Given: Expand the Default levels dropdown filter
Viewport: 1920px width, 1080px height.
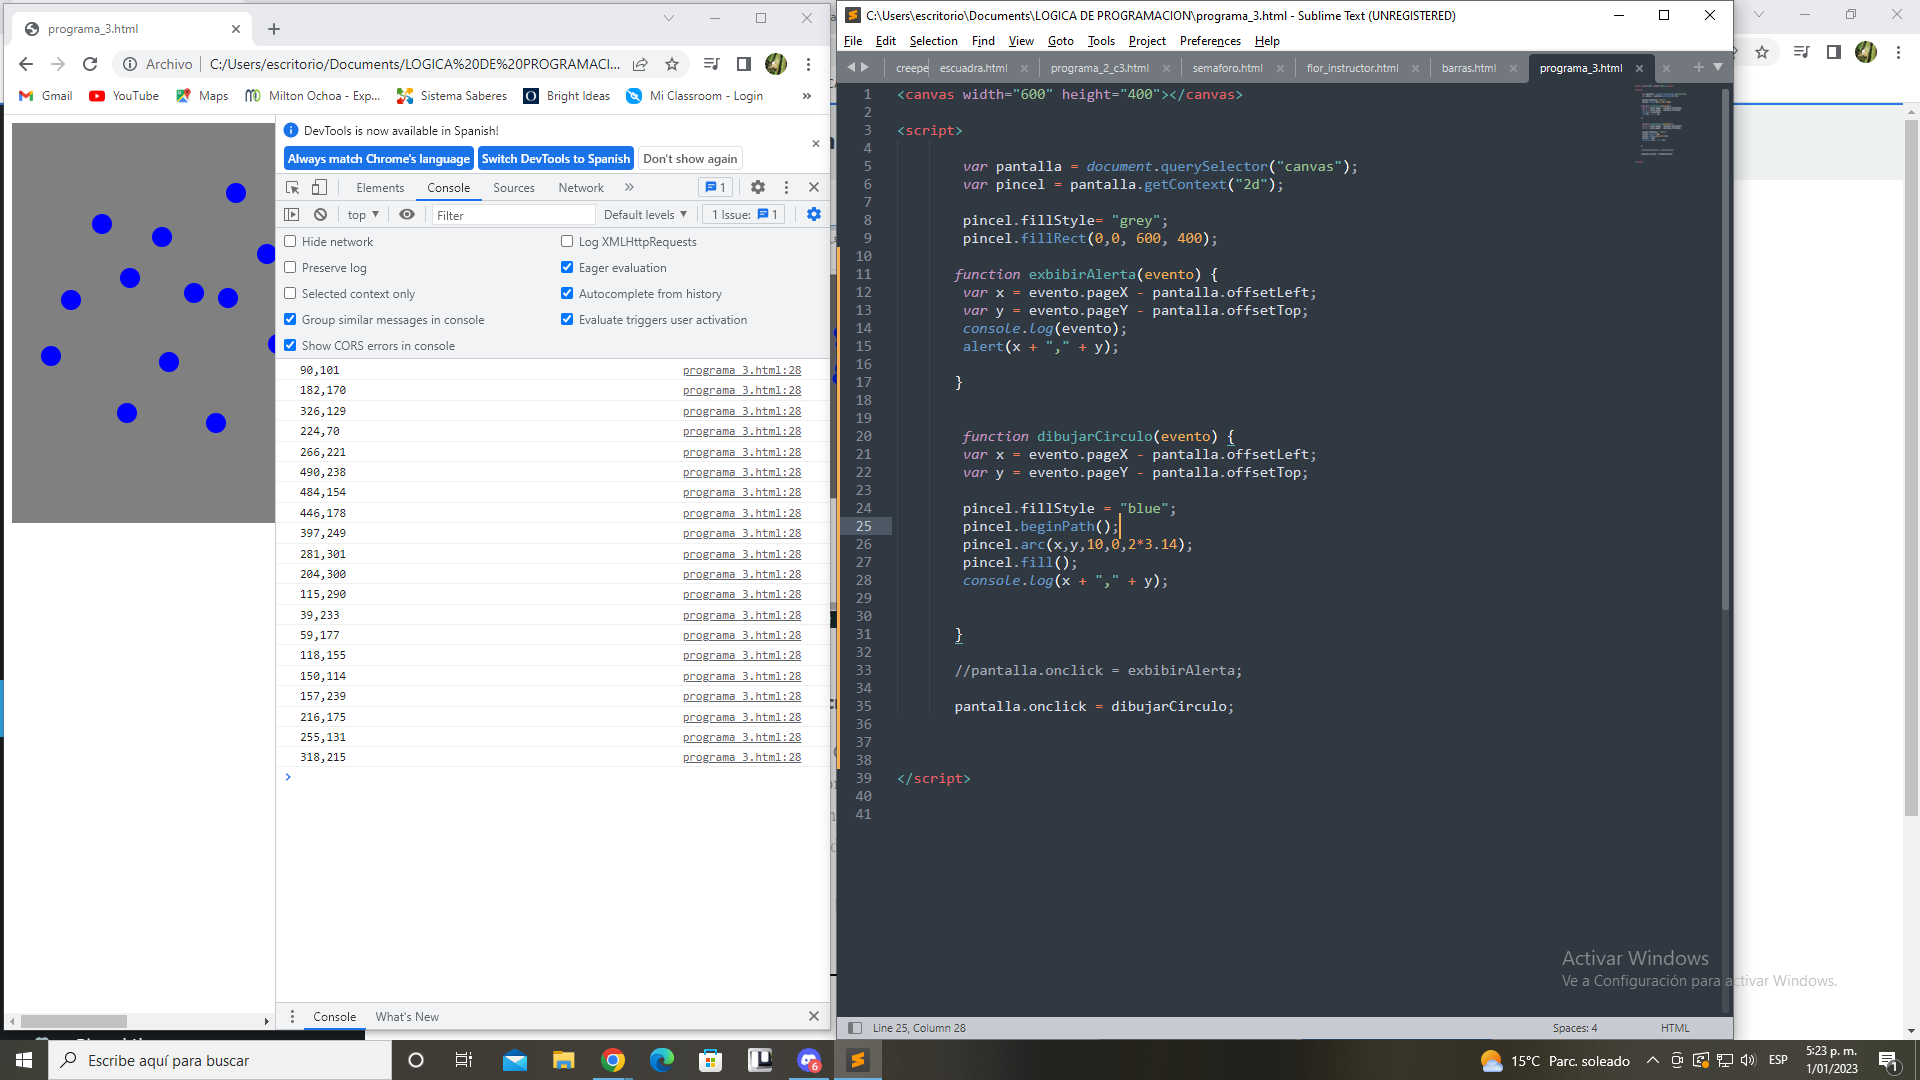Looking at the screenshot, I should click(x=644, y=215).
